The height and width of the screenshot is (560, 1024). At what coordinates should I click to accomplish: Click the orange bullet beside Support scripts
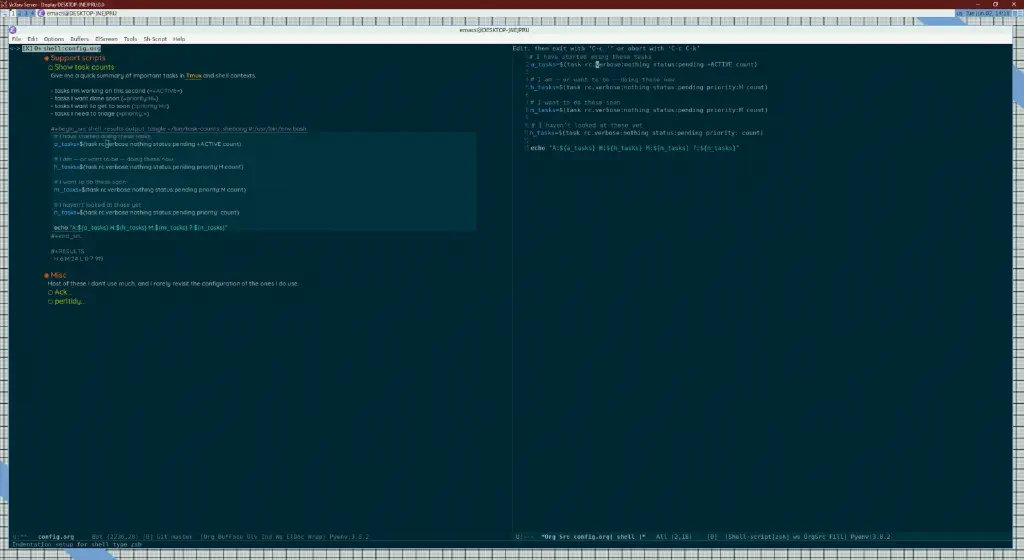tap(46, 58)
